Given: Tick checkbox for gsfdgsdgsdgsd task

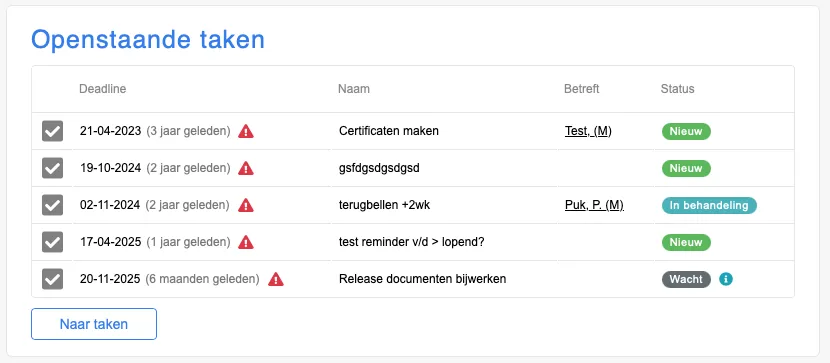Looking at the screenshot, I should (x=52, y=168).
